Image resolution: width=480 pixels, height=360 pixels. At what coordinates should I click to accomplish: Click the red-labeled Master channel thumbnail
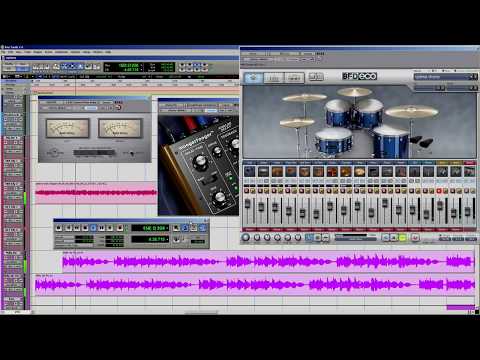coord(469,172)
